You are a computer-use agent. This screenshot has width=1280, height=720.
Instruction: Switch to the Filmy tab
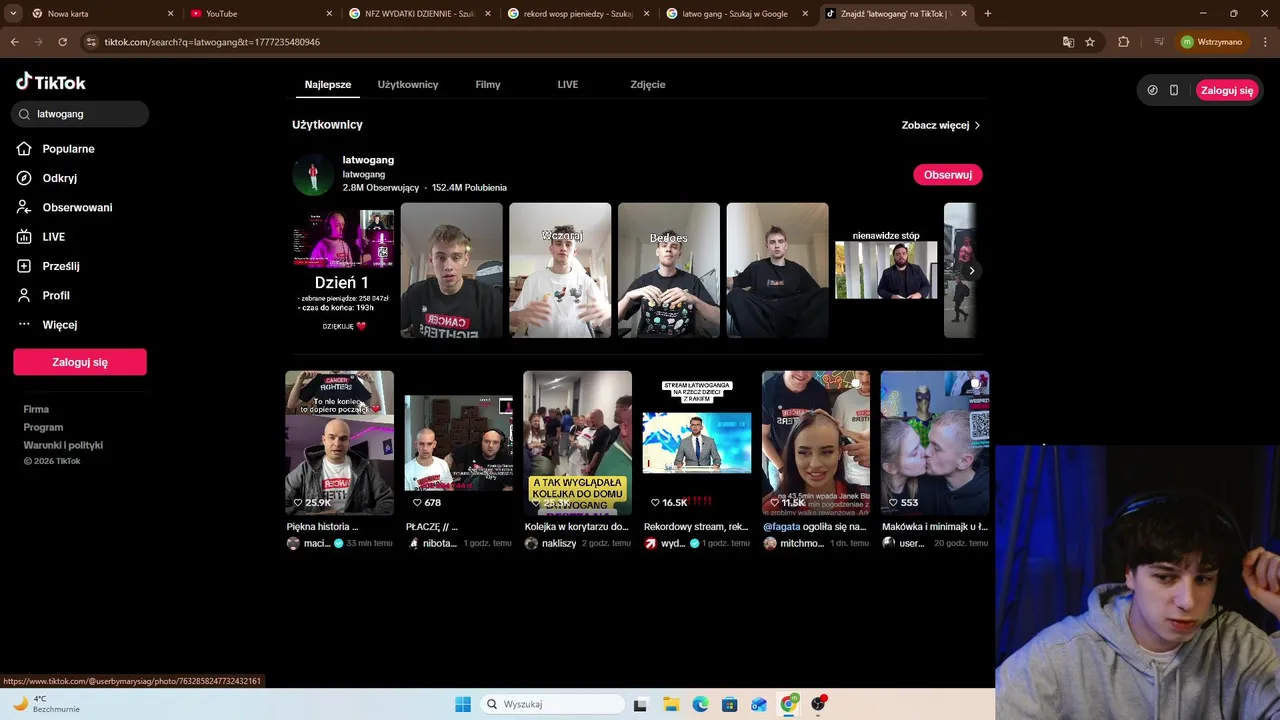click(x=488, y=85)
